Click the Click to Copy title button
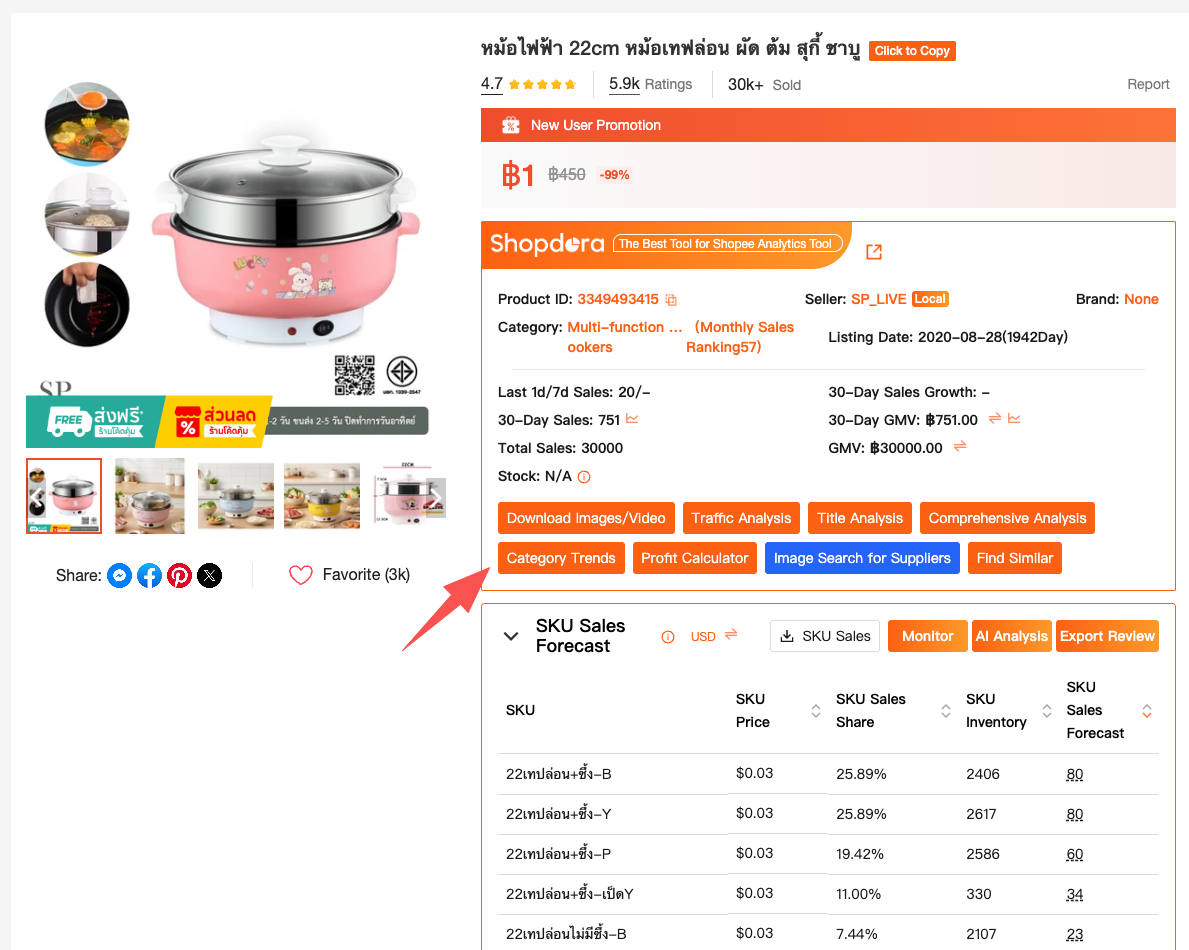This screenshot has width=1189, height=950. (911, 51)
